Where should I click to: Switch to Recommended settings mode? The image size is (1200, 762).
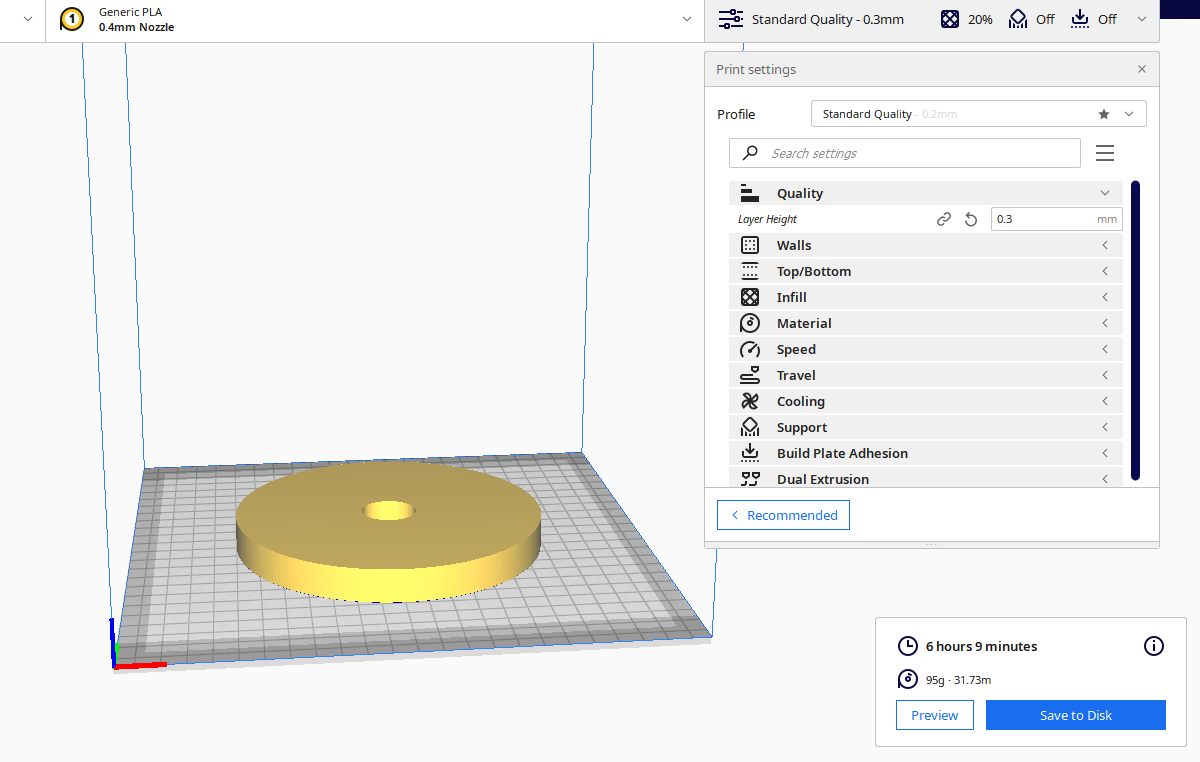pos(783,515)
